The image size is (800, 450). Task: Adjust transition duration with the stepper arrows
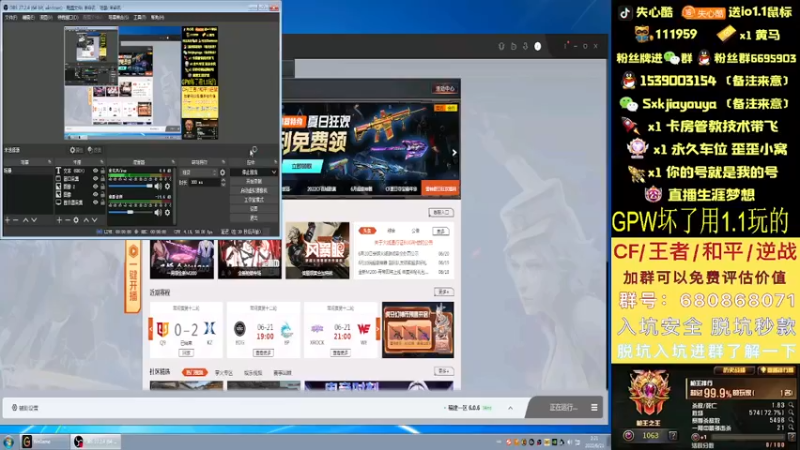coord(223,182)
